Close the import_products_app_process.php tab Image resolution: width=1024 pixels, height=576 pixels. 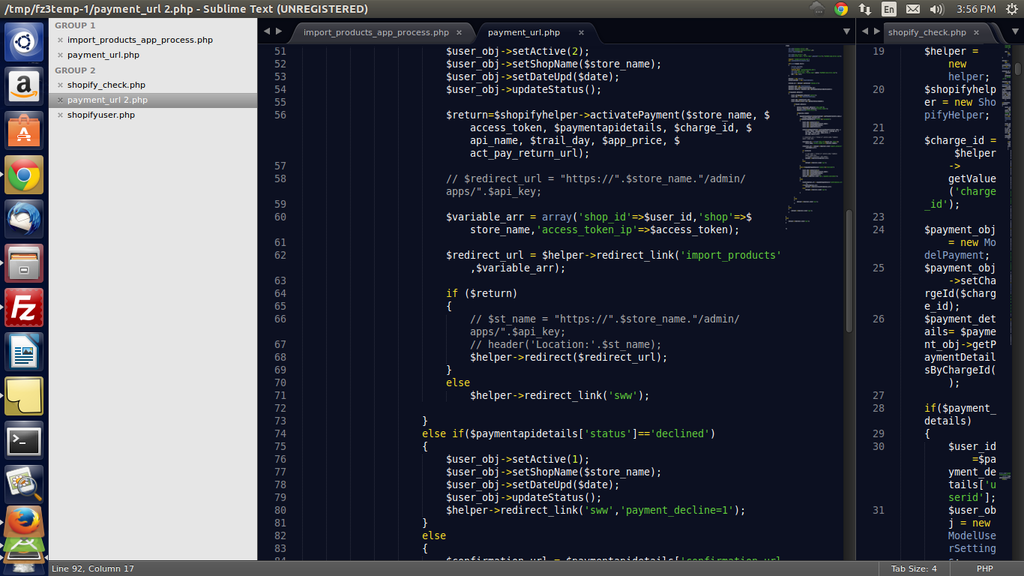(x=460, y=32)
